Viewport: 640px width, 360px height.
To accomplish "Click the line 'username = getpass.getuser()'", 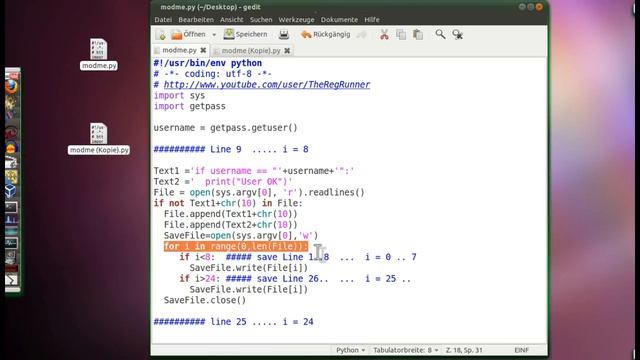I will pos(226,128).
